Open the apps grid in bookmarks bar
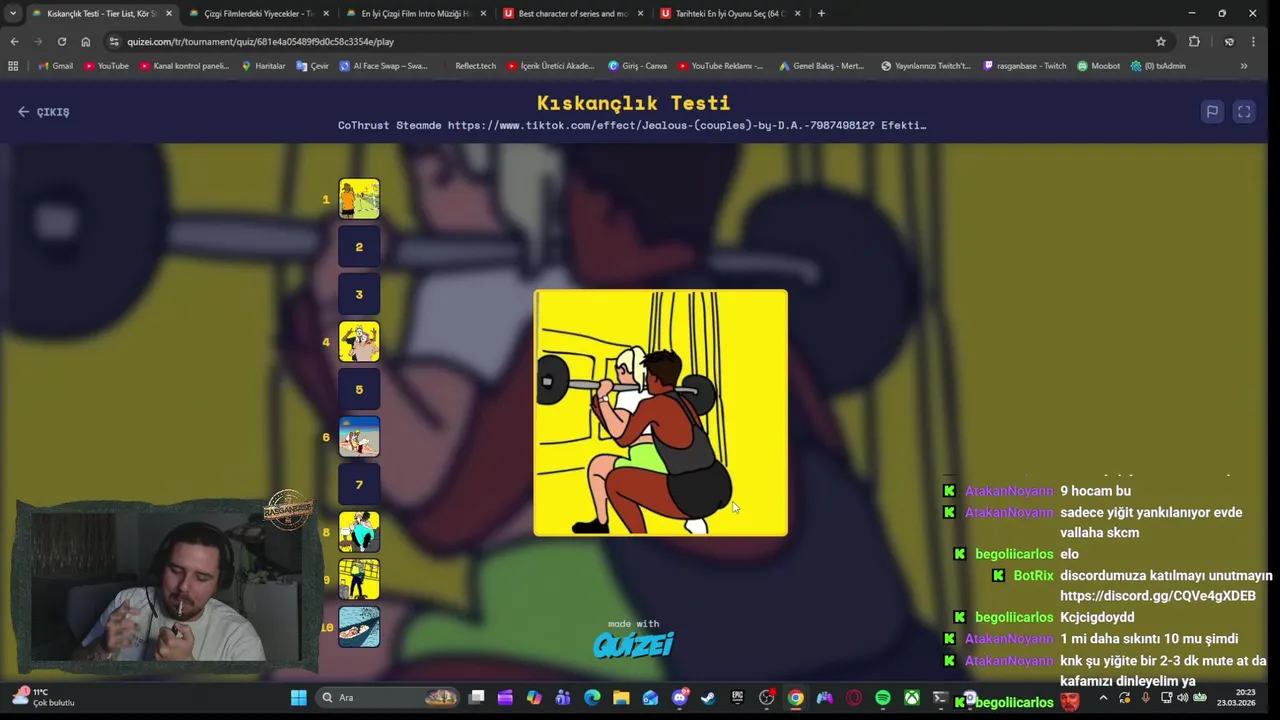The height and width of the screenshot is (720, 1280). (13, 66)
